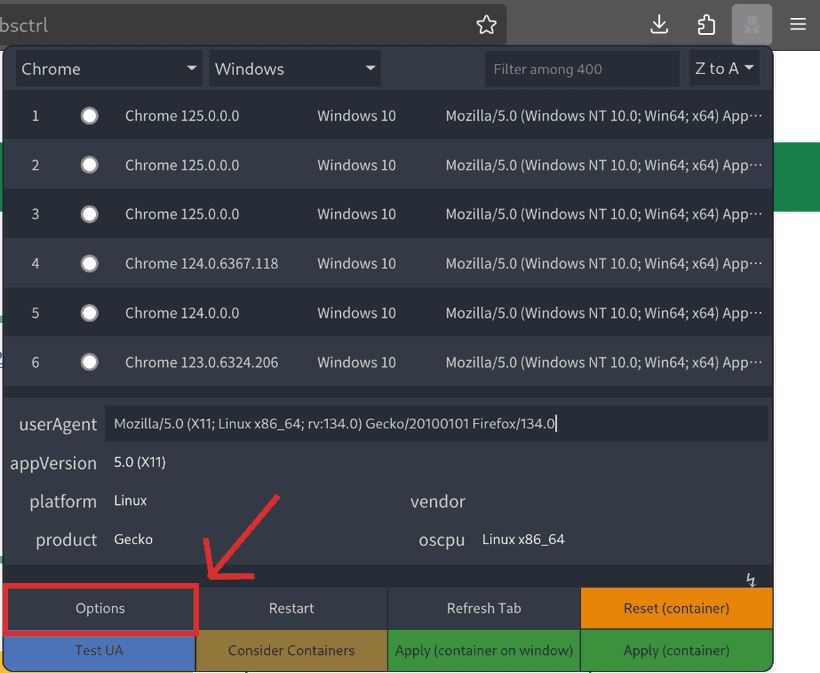Screen dimensions: 820x673
Task: Click the extensions puzzle piece icon
Action: tap(706, 24)
